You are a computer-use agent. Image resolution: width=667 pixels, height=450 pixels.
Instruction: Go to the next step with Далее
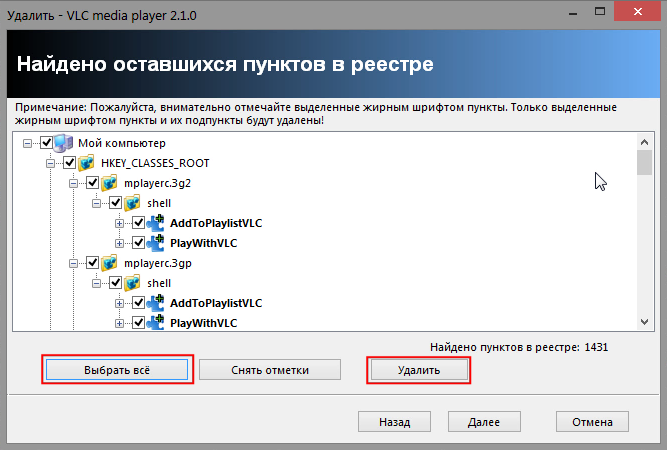(x=483, y=422)
